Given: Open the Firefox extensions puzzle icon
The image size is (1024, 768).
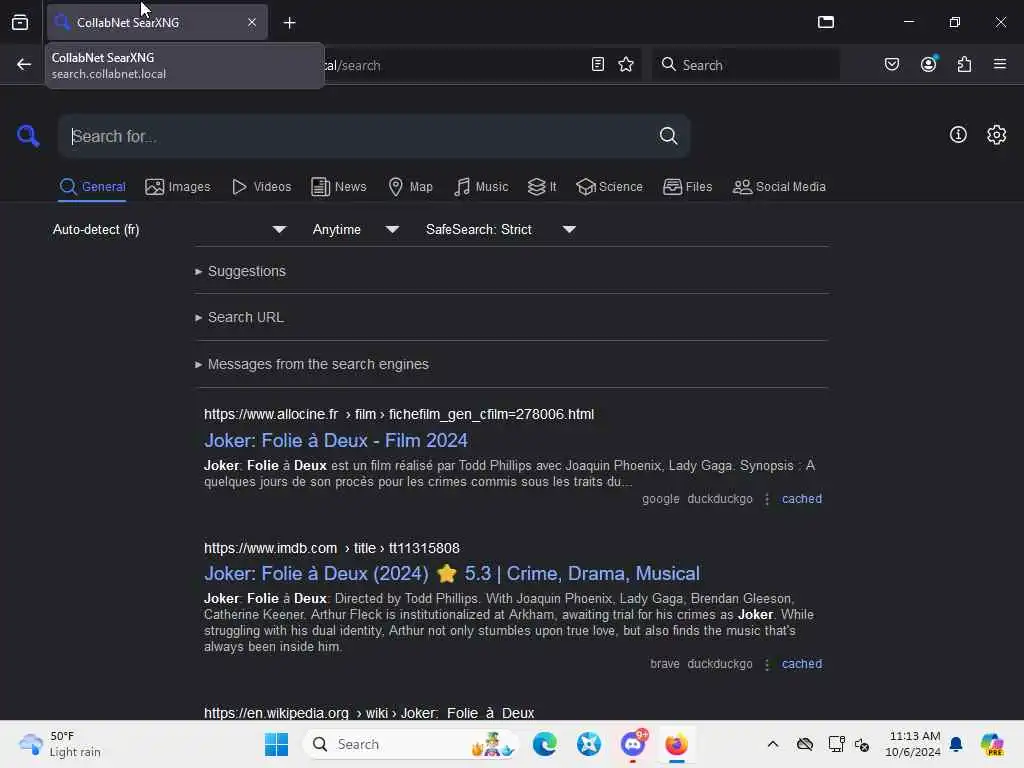Looking at the screenshot, I should tap(965, 64).
